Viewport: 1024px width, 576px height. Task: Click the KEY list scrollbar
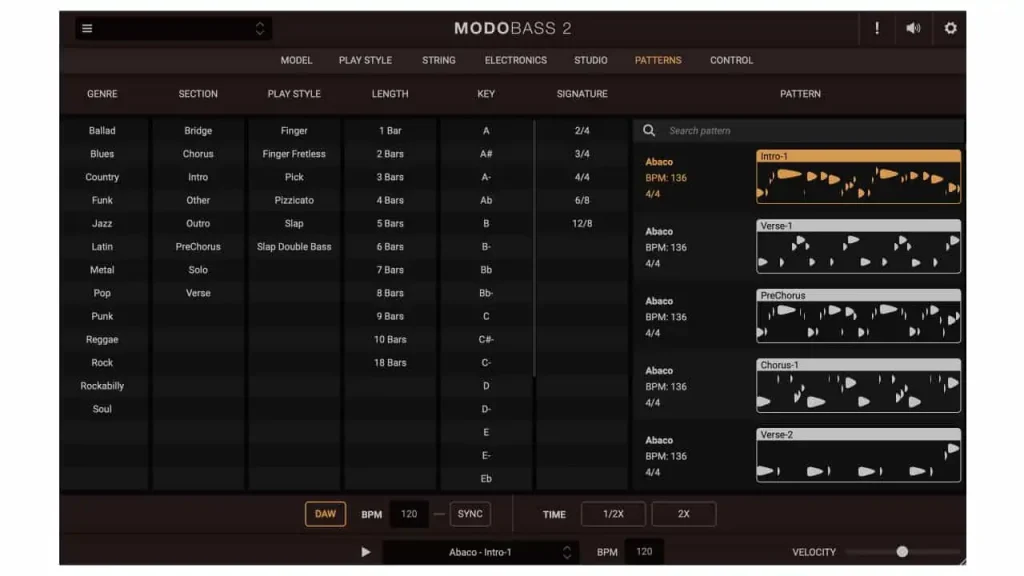[x=534, y=248]
